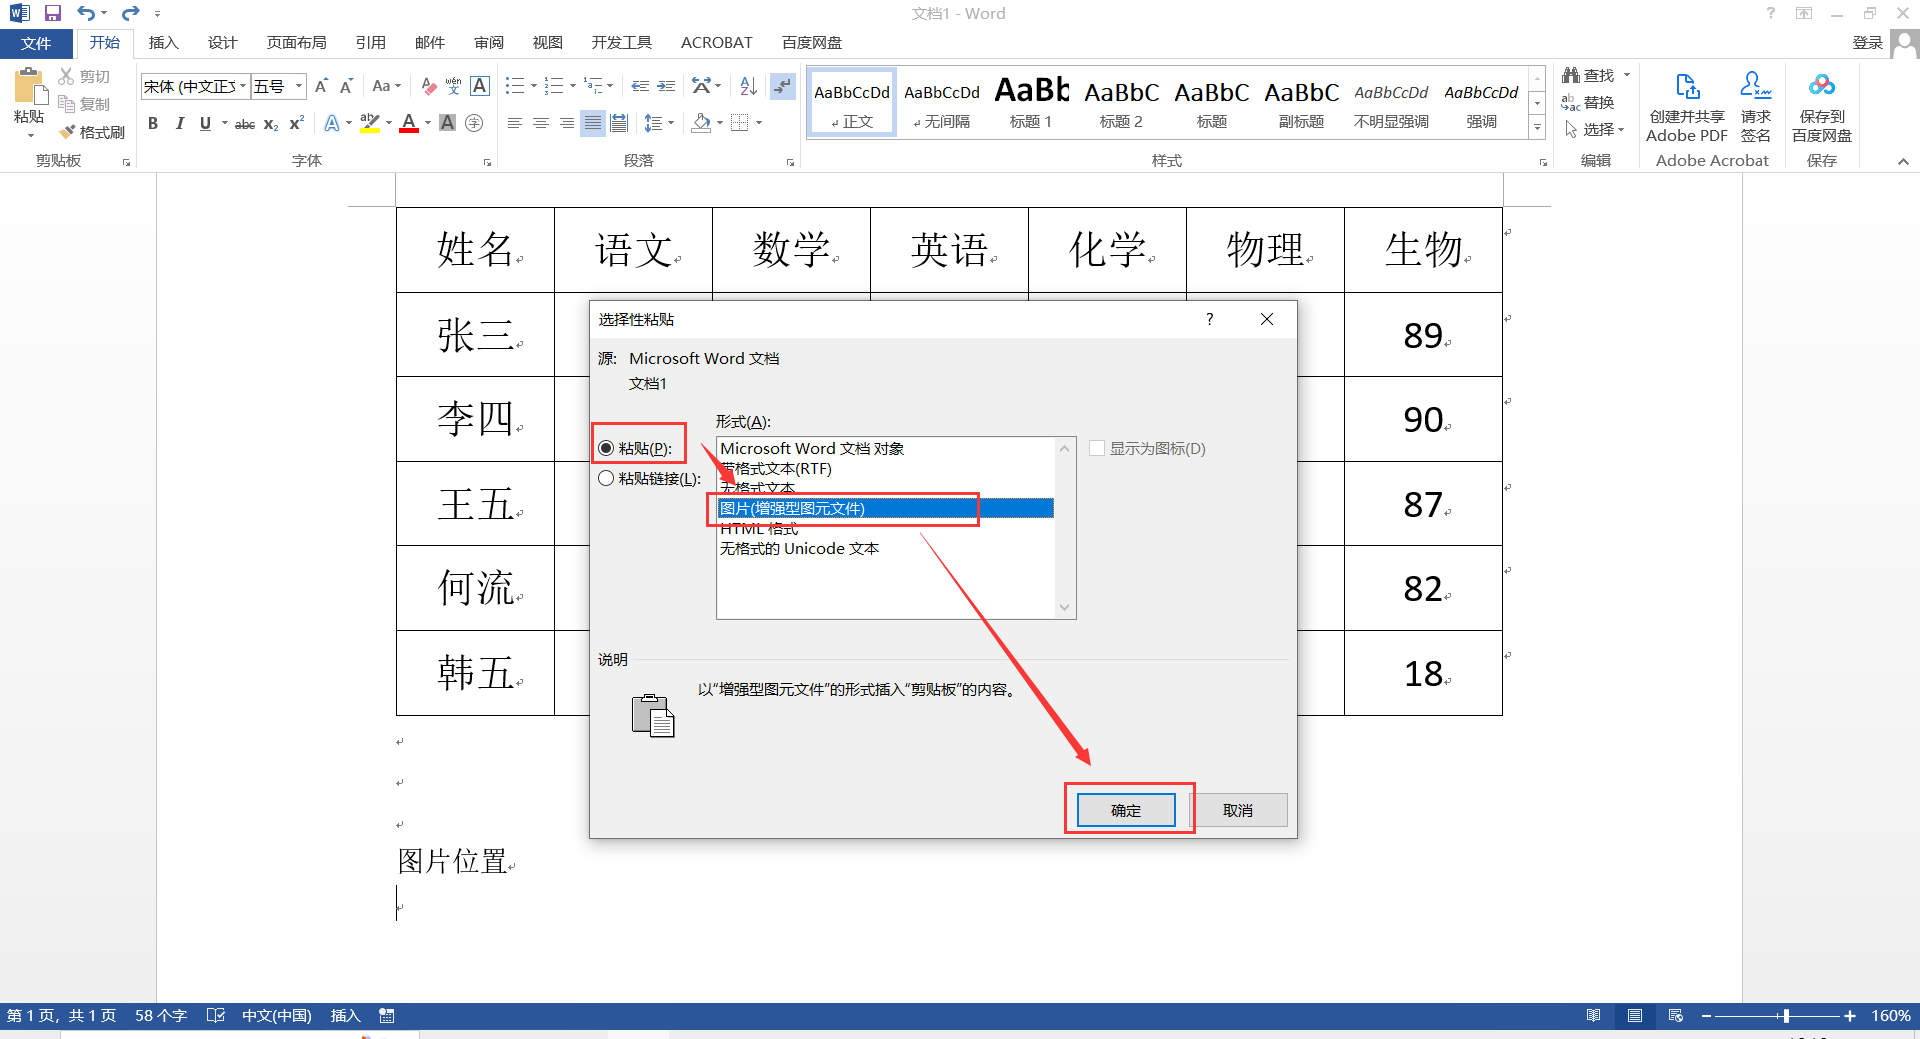Select the 粘贴(P) radio button
Image resolution: width=1920 pixels, height=1039 pixels.
point(606,448)
